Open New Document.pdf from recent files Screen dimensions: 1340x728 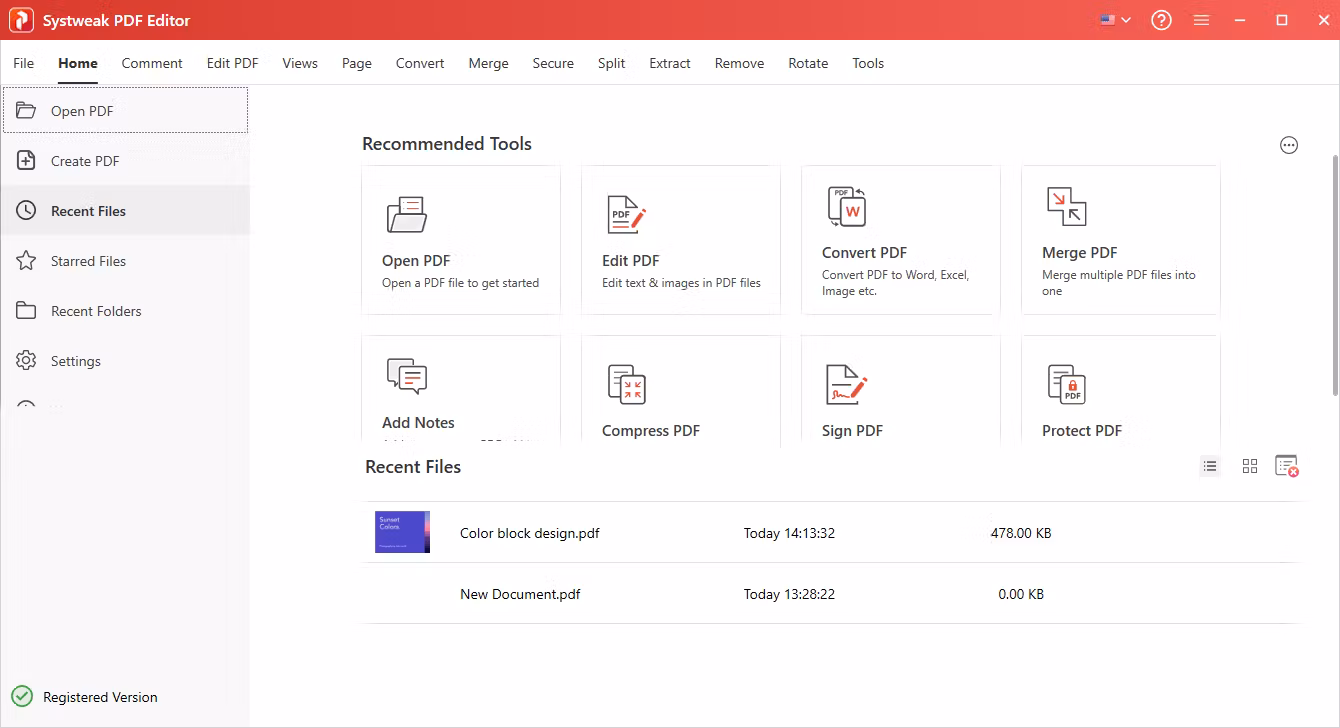click(x=520, y=594)
